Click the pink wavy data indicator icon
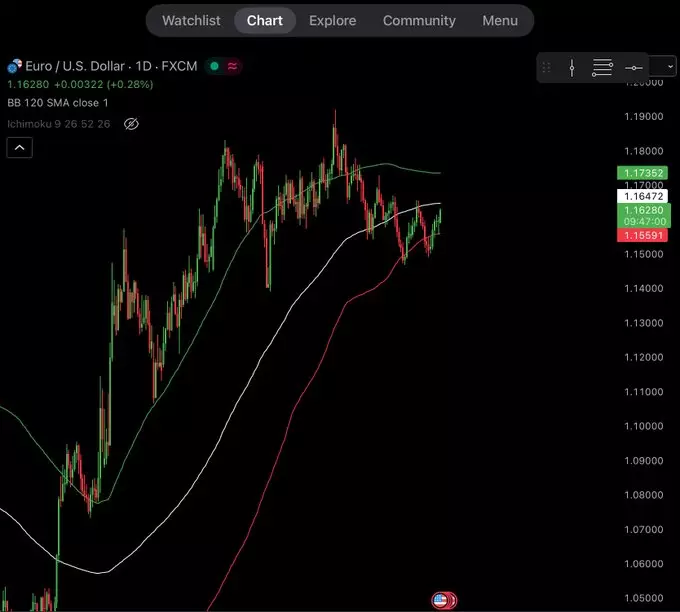The image size is (680, 612). point(232,66)
